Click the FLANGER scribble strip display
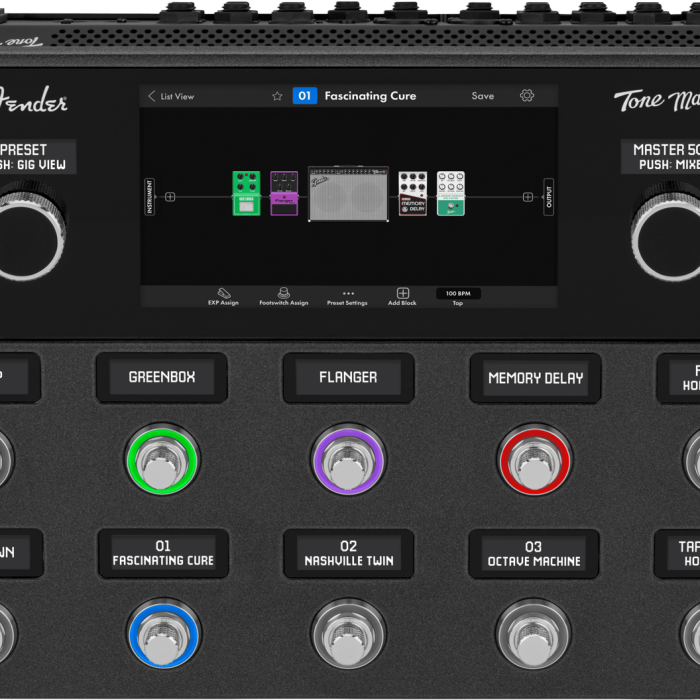The width and height of the screenshot is (700, 700). [348, 378]
